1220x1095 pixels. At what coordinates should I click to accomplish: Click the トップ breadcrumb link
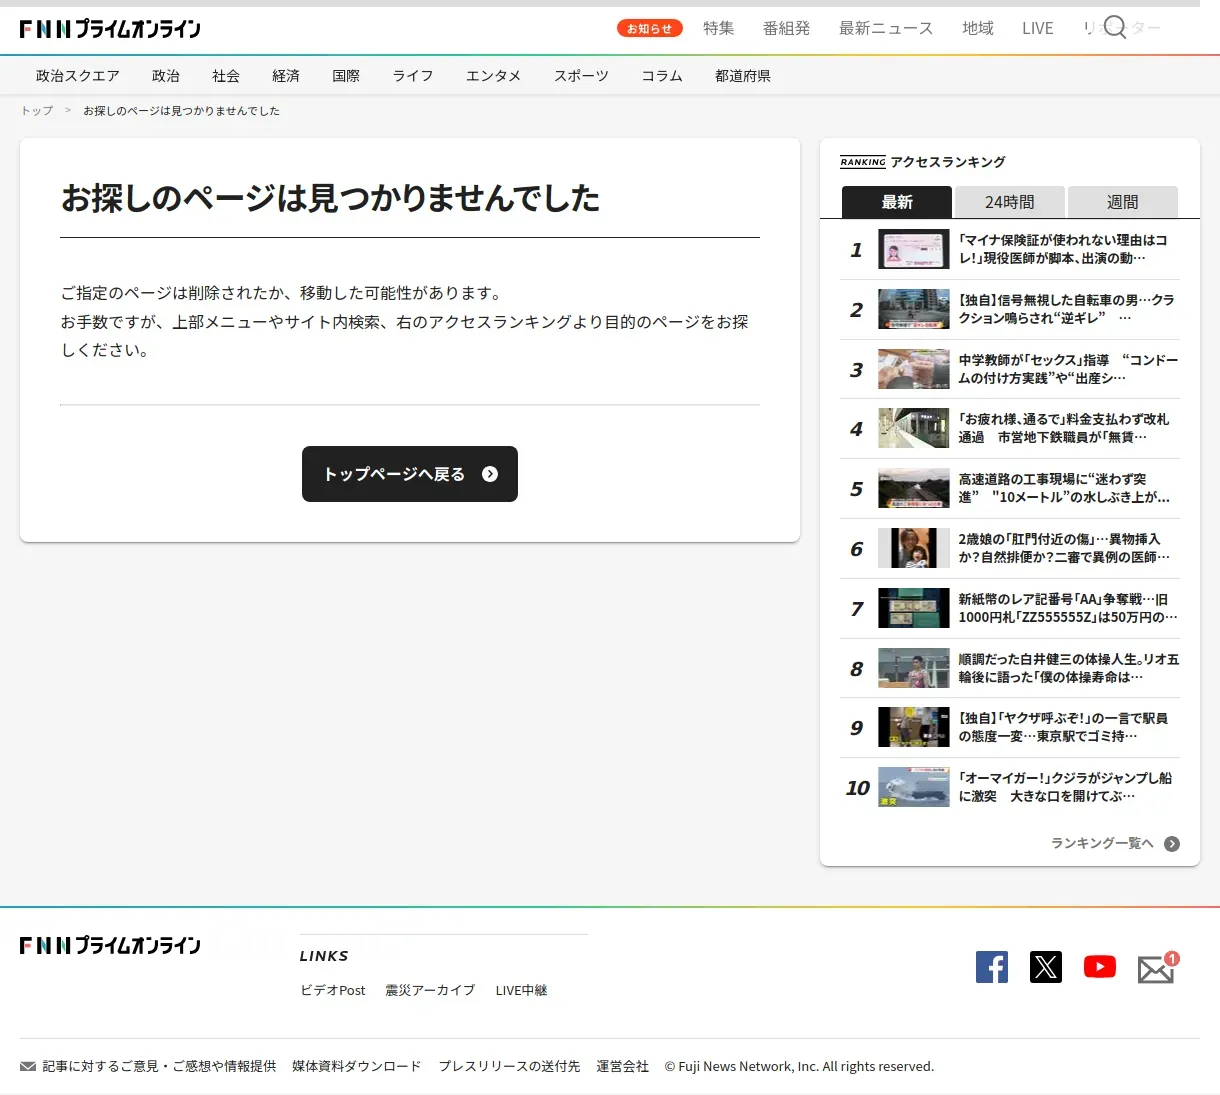point(37,111)
